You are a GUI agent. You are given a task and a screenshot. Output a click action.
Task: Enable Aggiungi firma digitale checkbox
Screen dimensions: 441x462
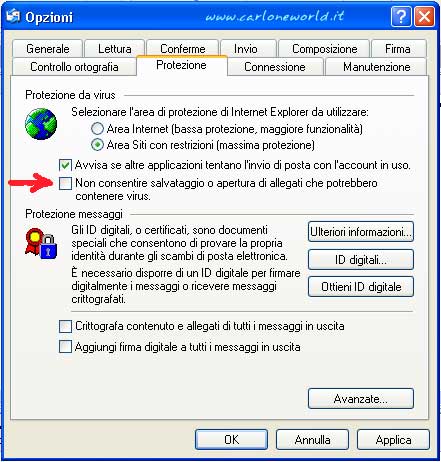click(x=65, y=347)
